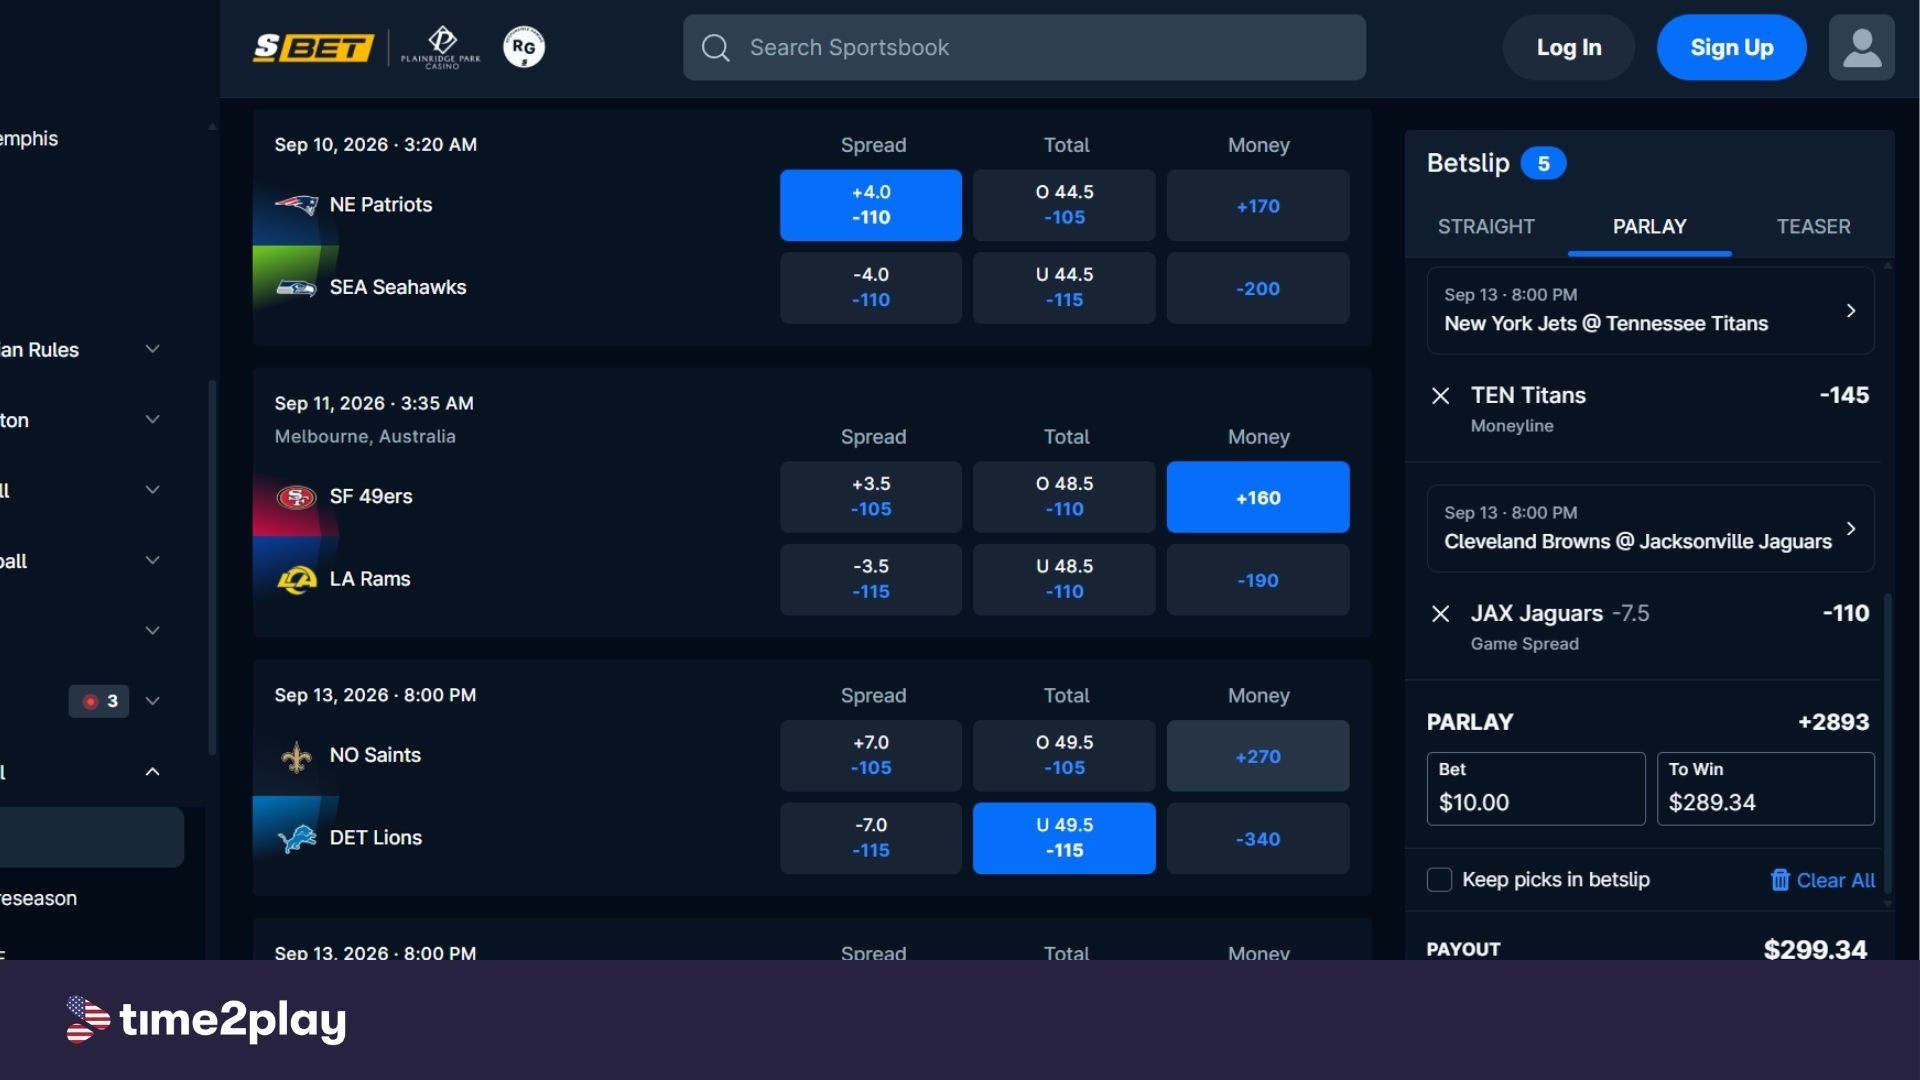1920x1080 pixels.
Task: Expand the unlabeled sidebar section below 'ball'
Action: (x=152, y=631)
